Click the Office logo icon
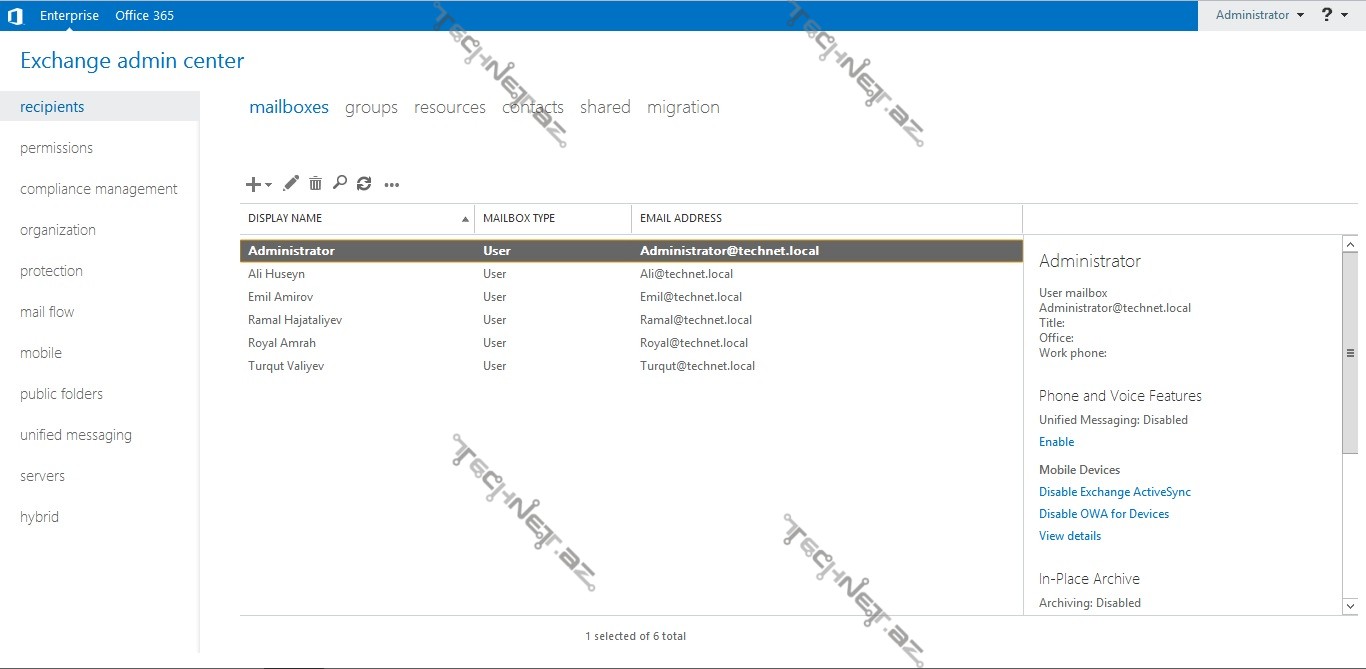The height and width of the screenshot is (669, 1366). pyautogui.click(x=15, y=15)
